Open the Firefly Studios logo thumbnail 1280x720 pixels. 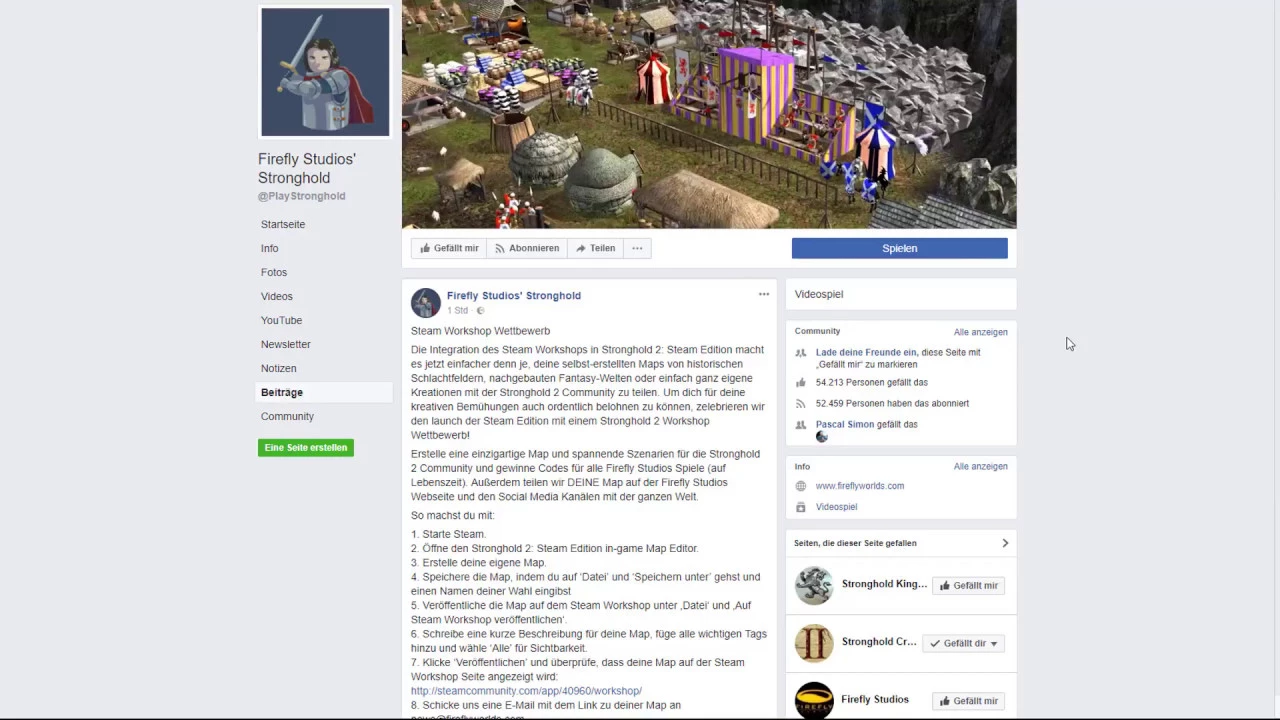pyautogui.click(x=814, y=701)
